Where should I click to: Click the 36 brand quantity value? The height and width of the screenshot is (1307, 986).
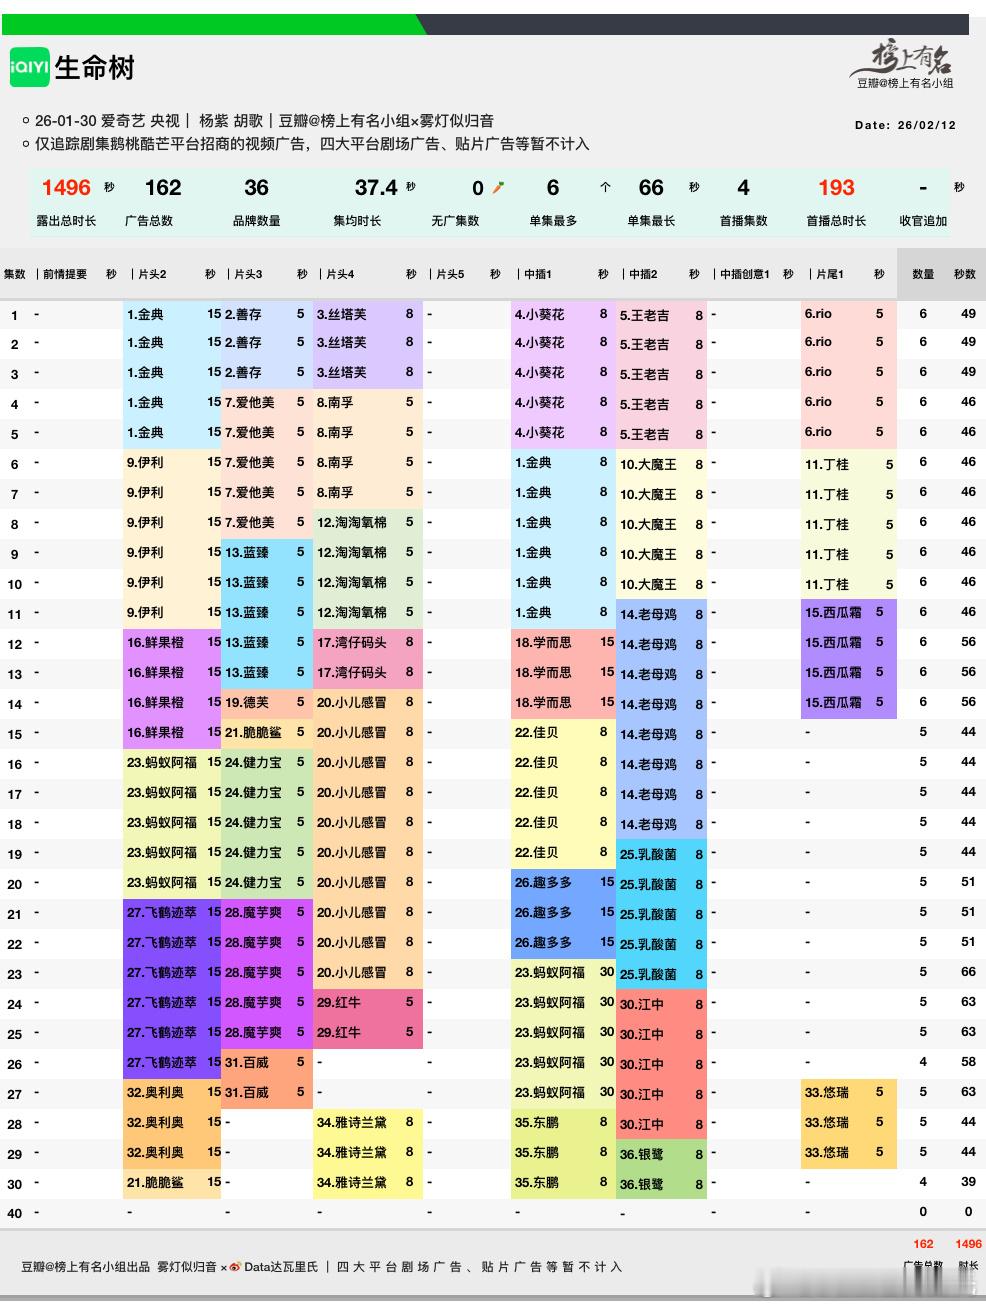point(256,188)
